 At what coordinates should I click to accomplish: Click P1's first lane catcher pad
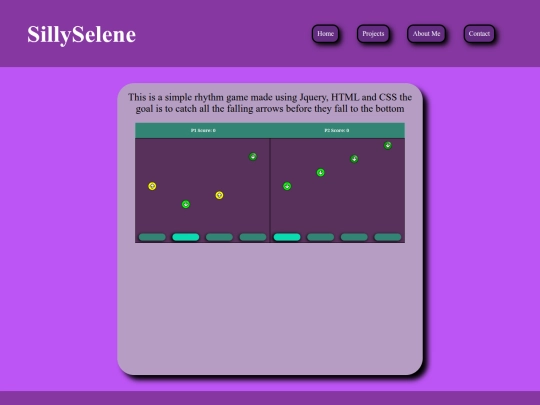pos(152,237)
